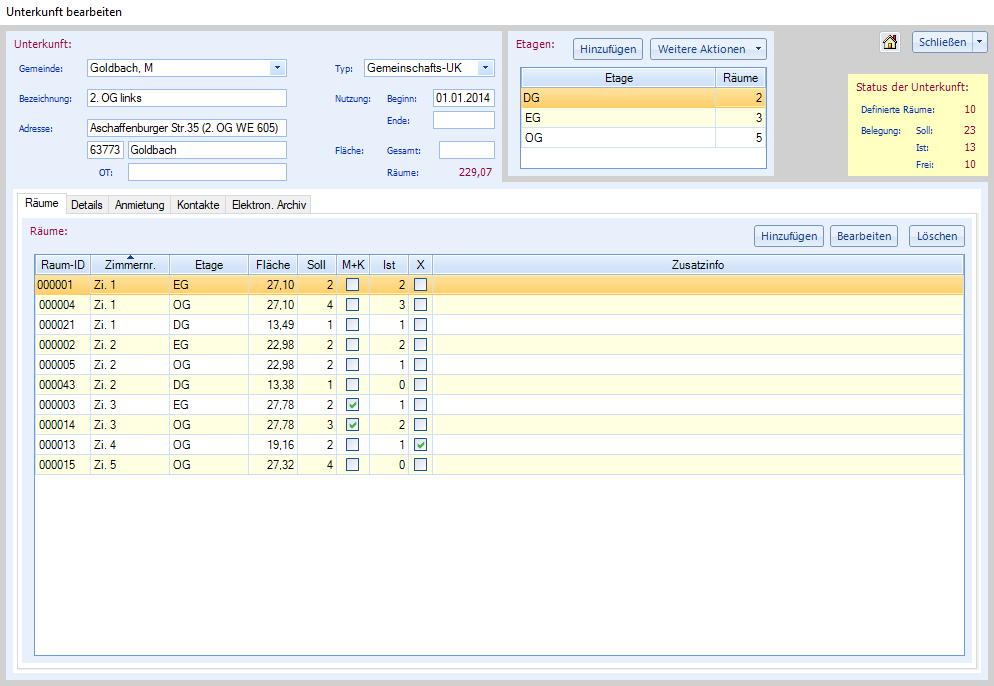Open the Kontakte tab

[198, 205]
